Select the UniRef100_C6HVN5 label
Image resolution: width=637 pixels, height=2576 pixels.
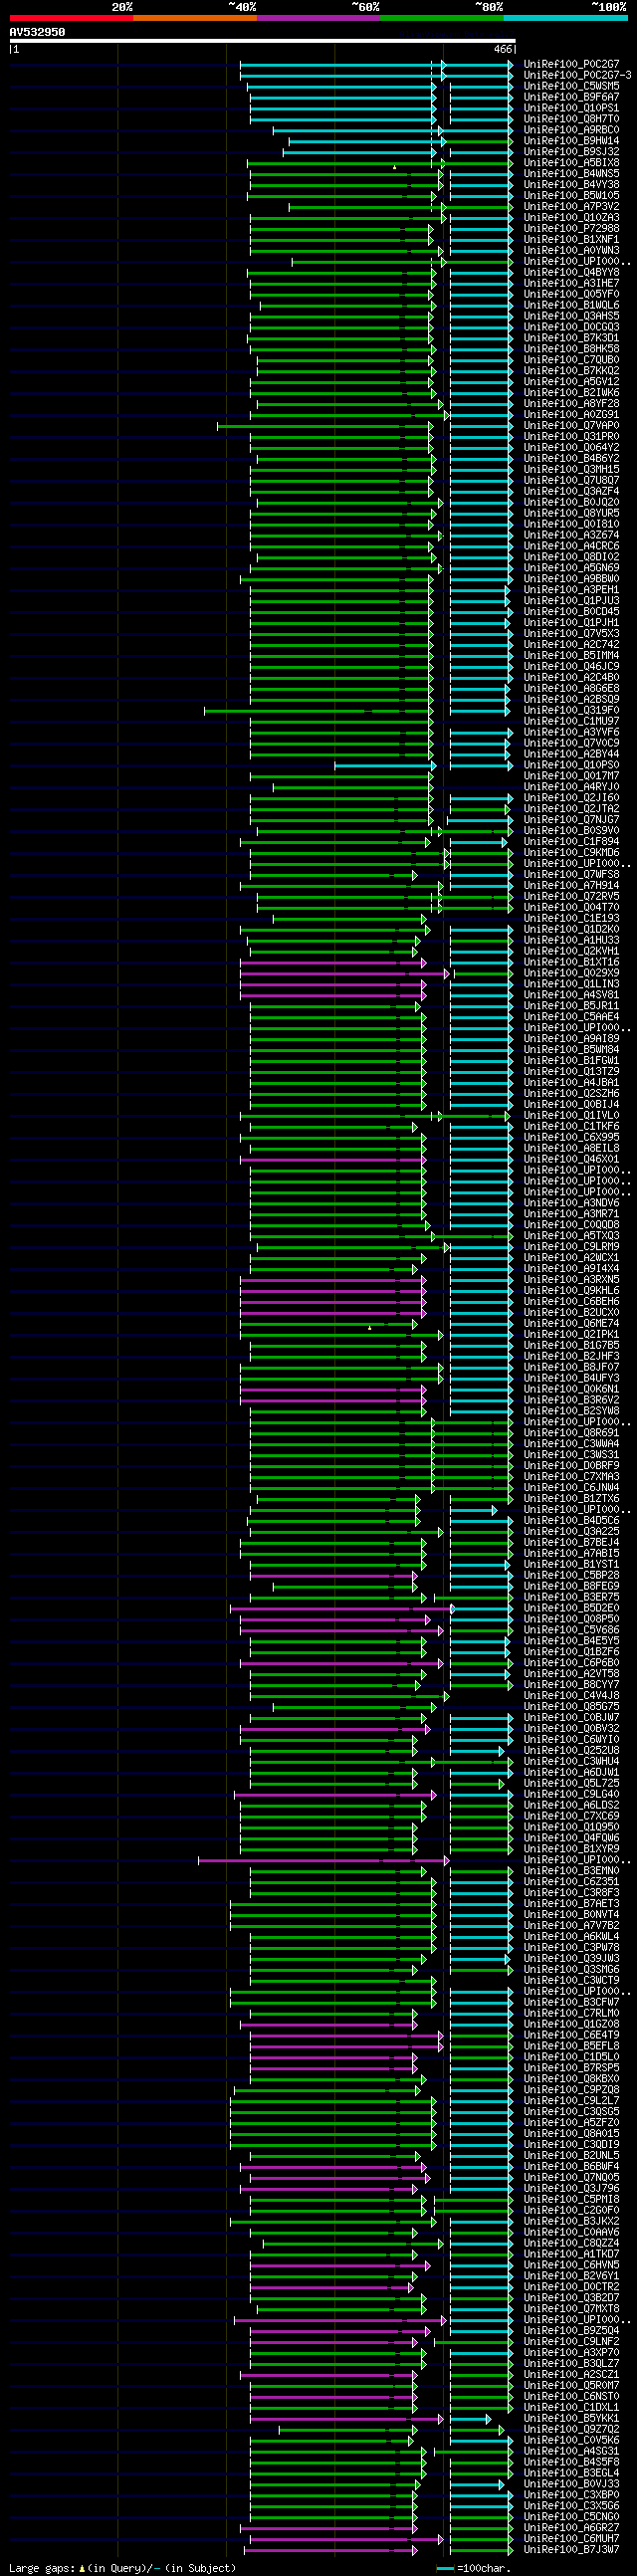point(571,2265)
